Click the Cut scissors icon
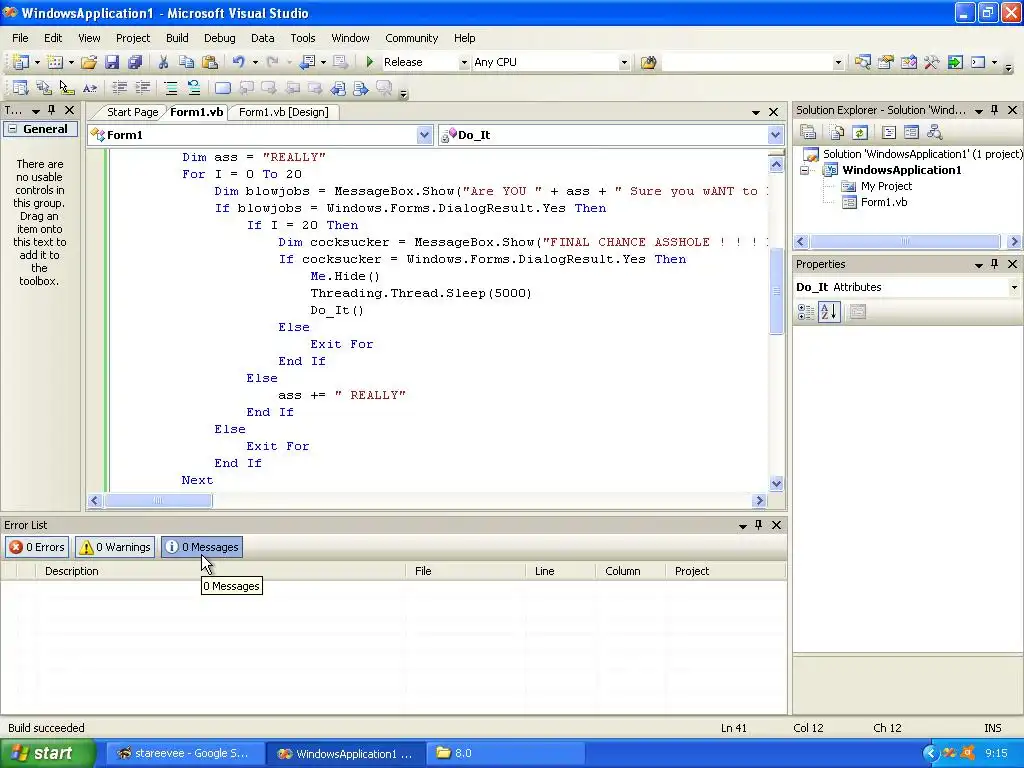The height and width of the screenshot is (768, 1024). [x=163, y=62]
